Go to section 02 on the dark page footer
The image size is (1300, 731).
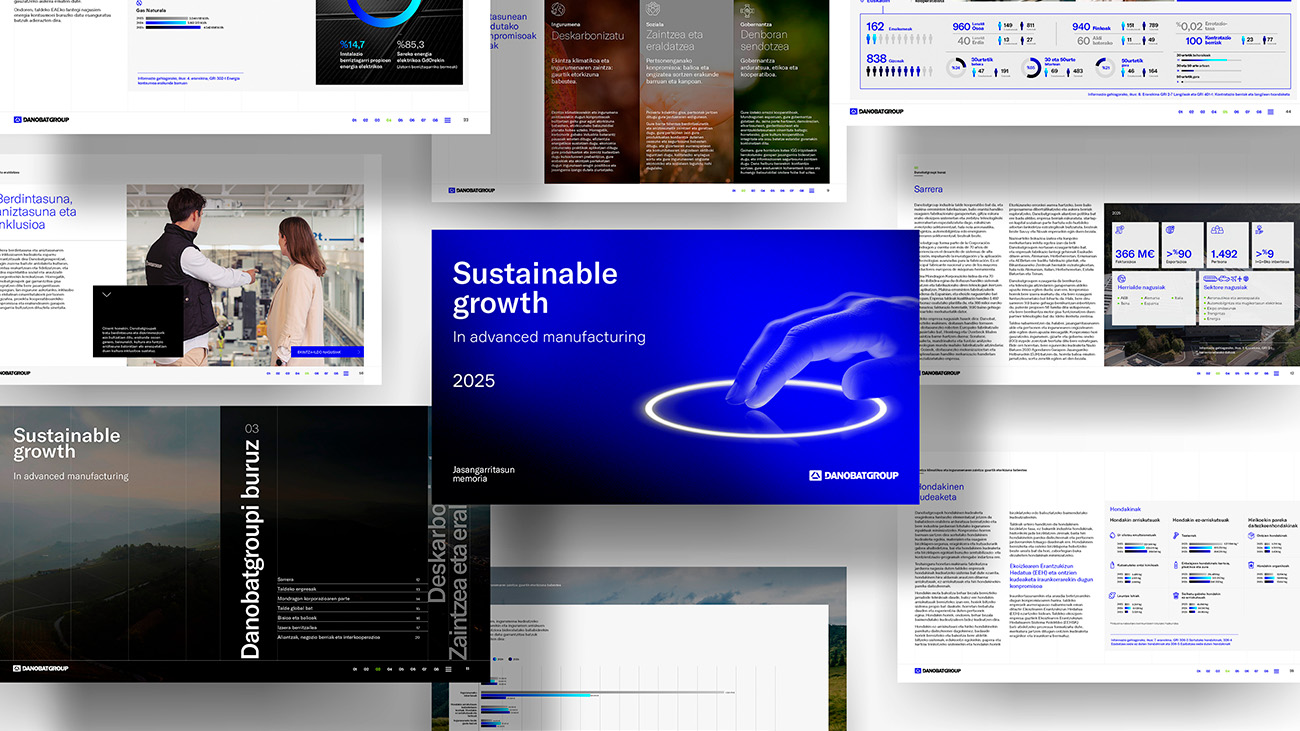[x=366, y=668]
